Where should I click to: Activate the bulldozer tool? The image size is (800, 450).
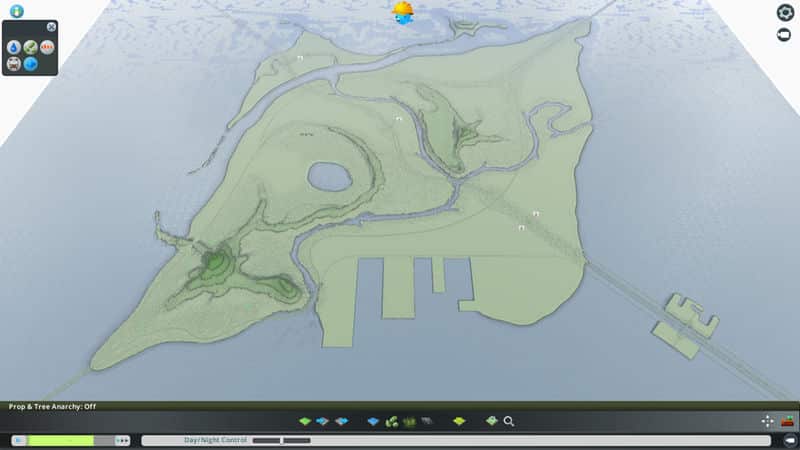tap(788, 422)
